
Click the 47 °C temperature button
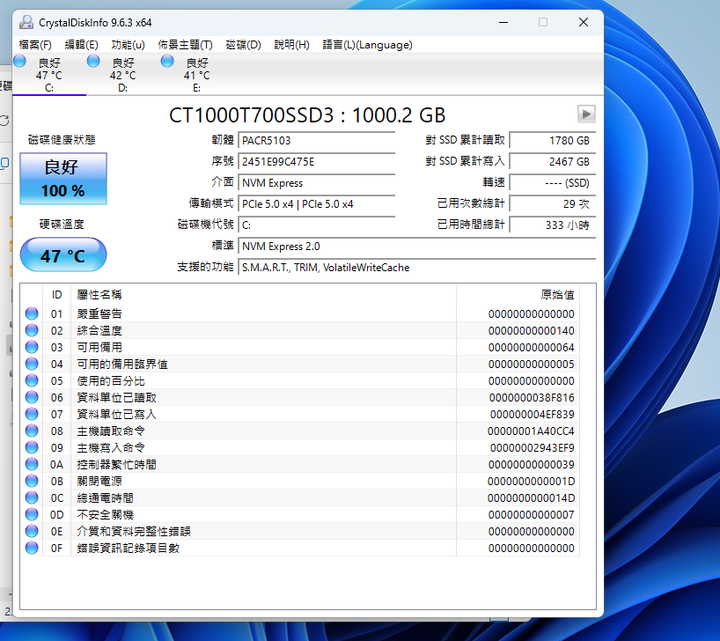[63, 255]
